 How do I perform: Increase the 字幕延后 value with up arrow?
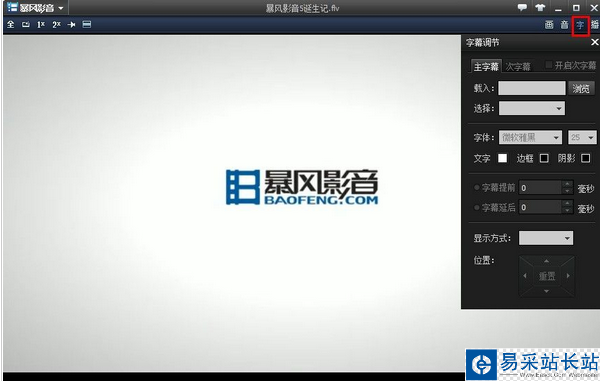point(567,204)
